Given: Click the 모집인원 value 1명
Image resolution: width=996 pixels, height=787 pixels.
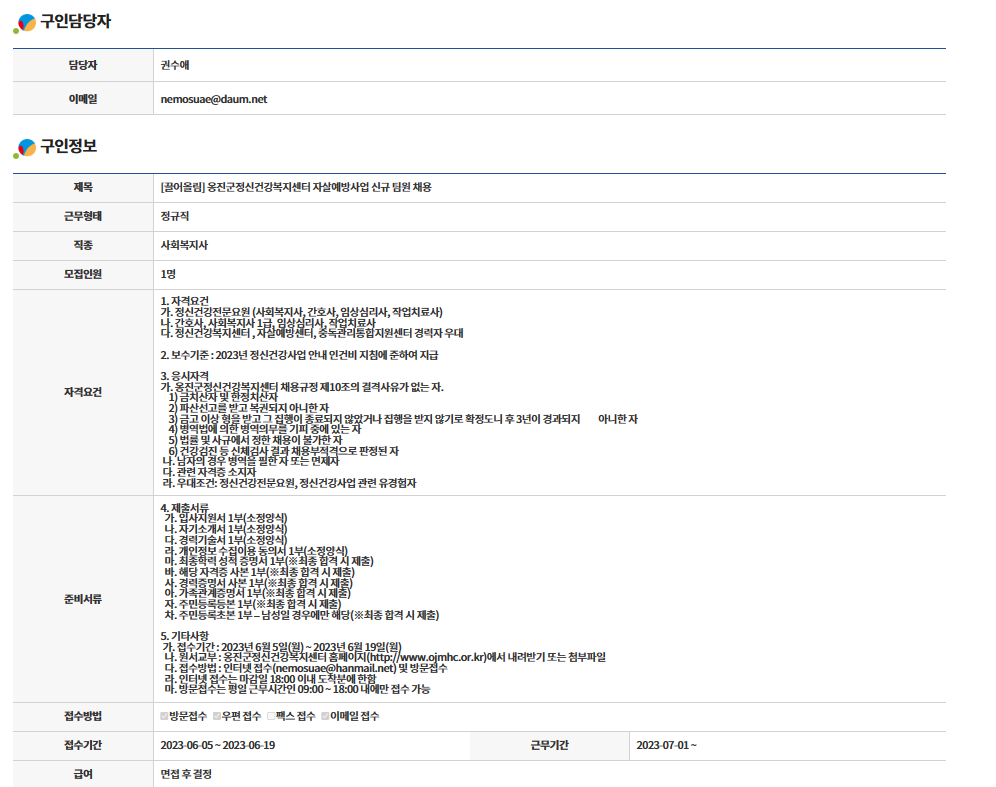Looking at the screenshot, I should tap(168, 274).
